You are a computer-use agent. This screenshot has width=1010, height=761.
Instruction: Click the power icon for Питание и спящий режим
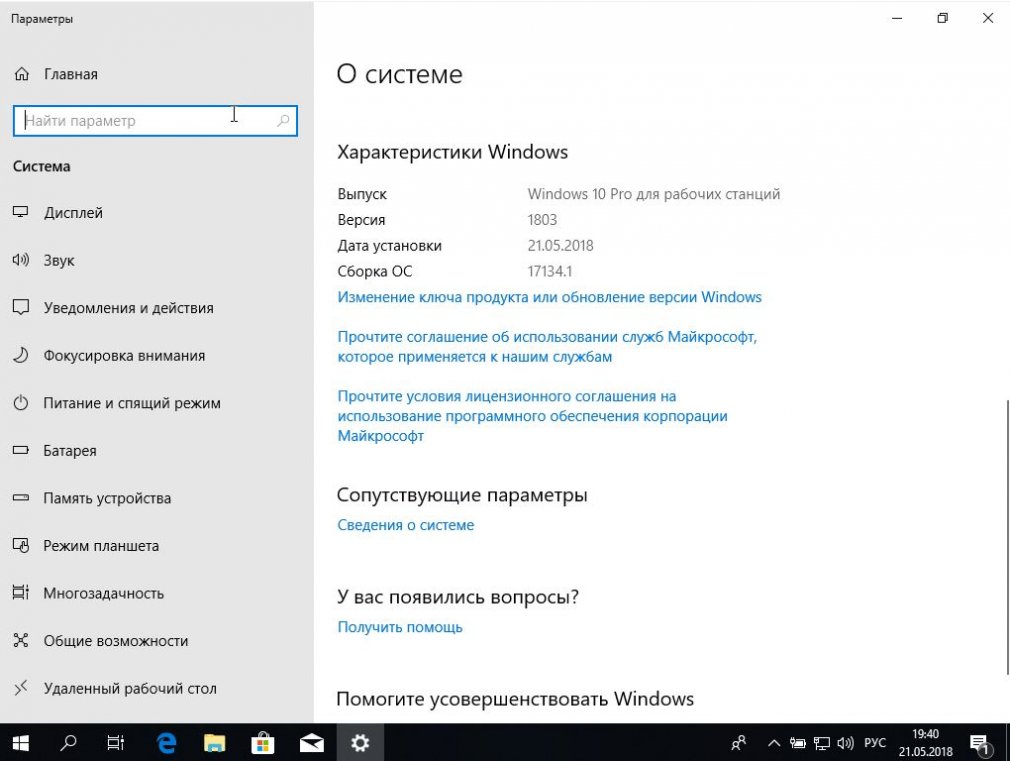[x=21, y=403]
